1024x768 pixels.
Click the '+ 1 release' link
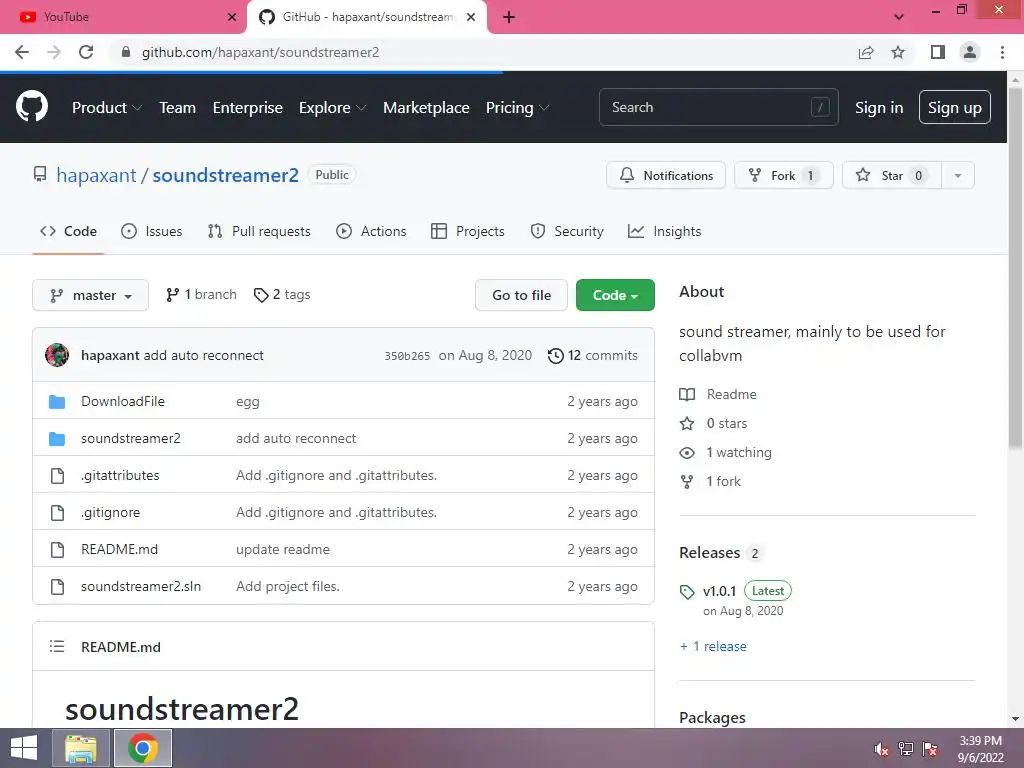pos(713,647)
